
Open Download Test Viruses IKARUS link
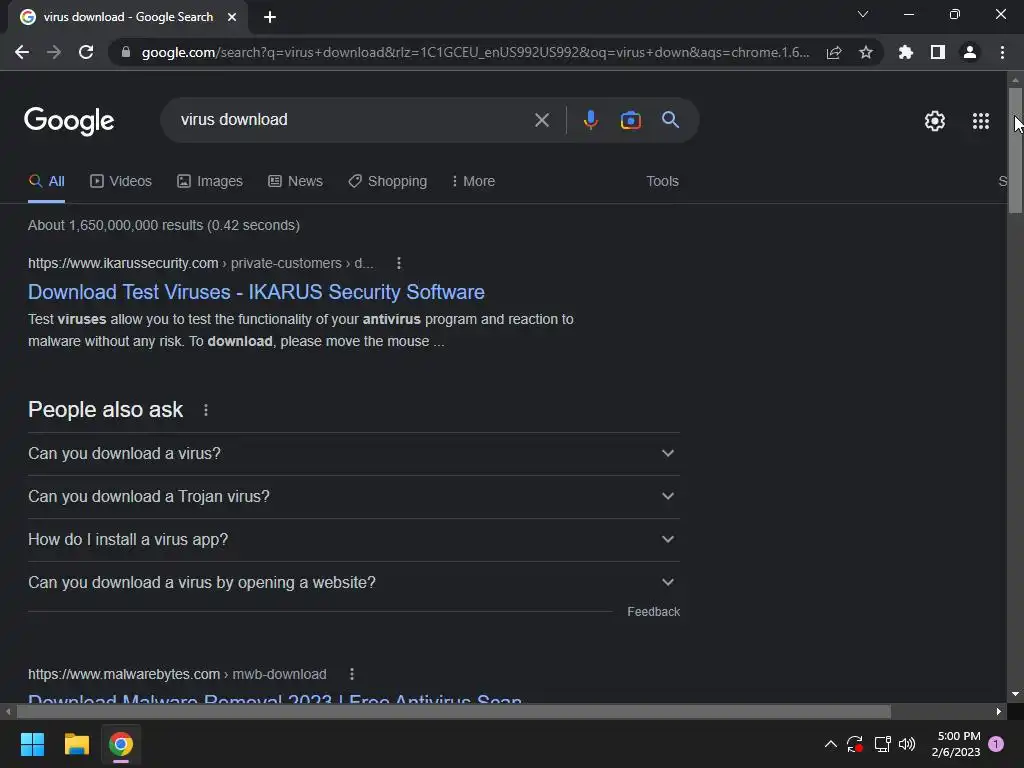(x=256, y=292)
